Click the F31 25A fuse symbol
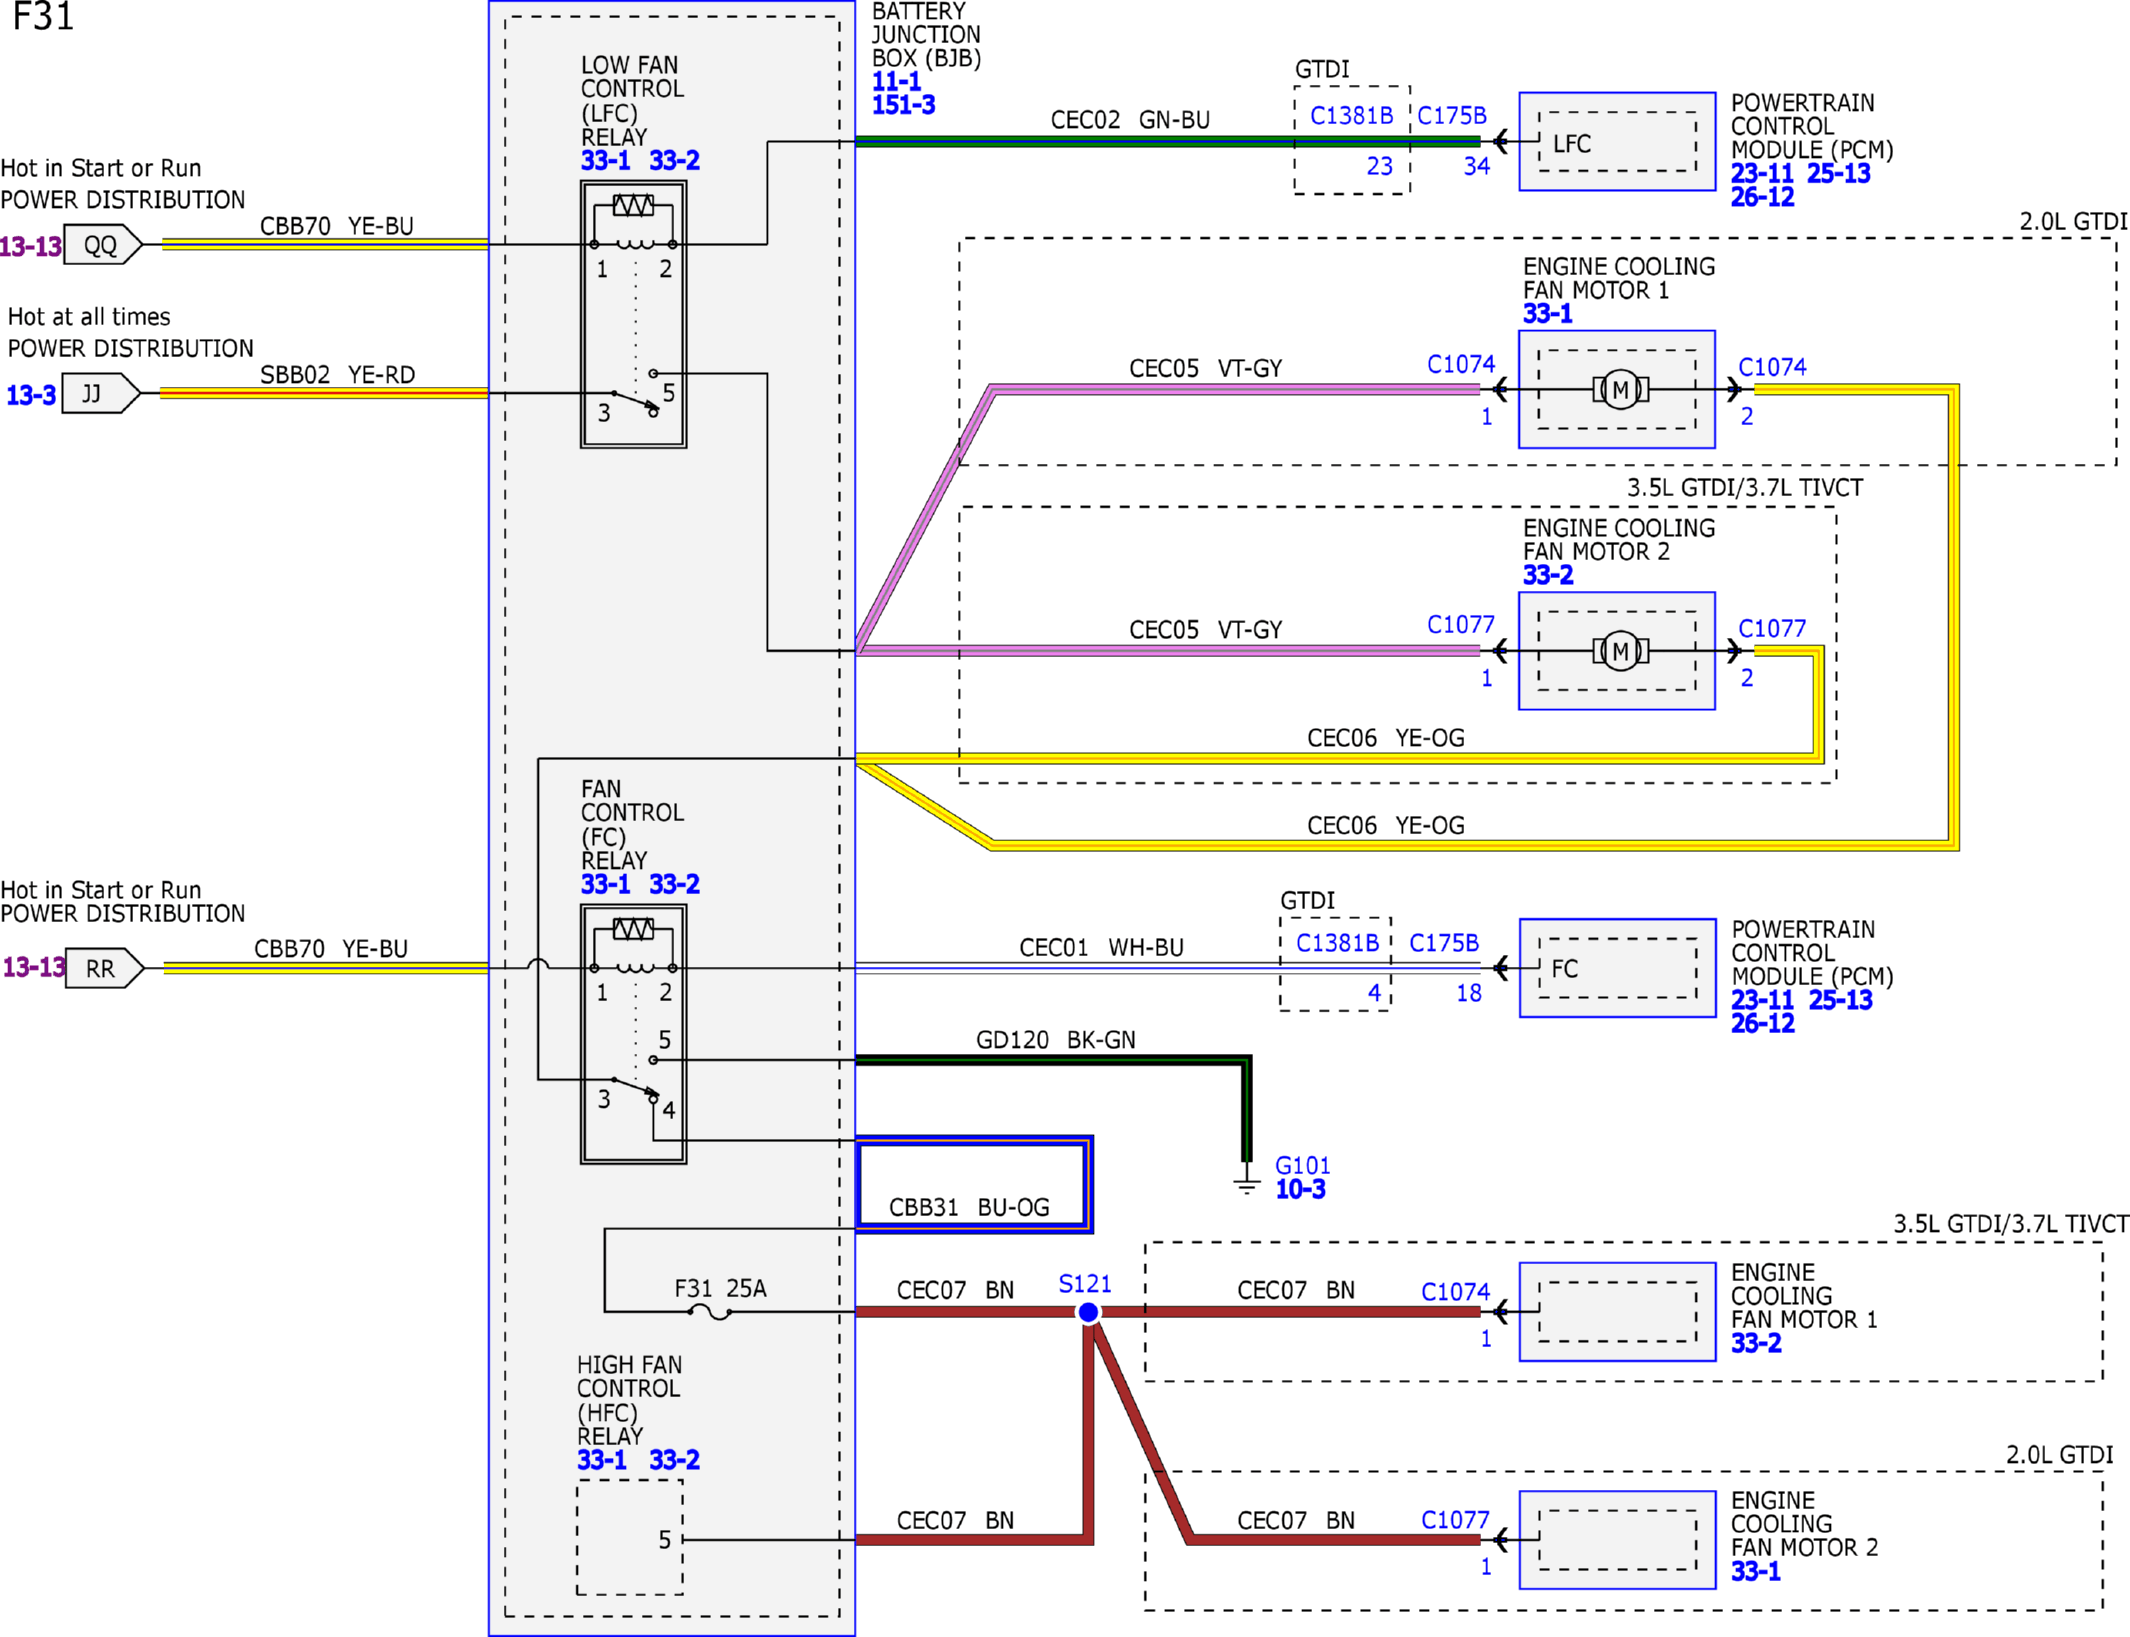2130x1637 pixels. pyautogui.click(x=711, y=1313)
